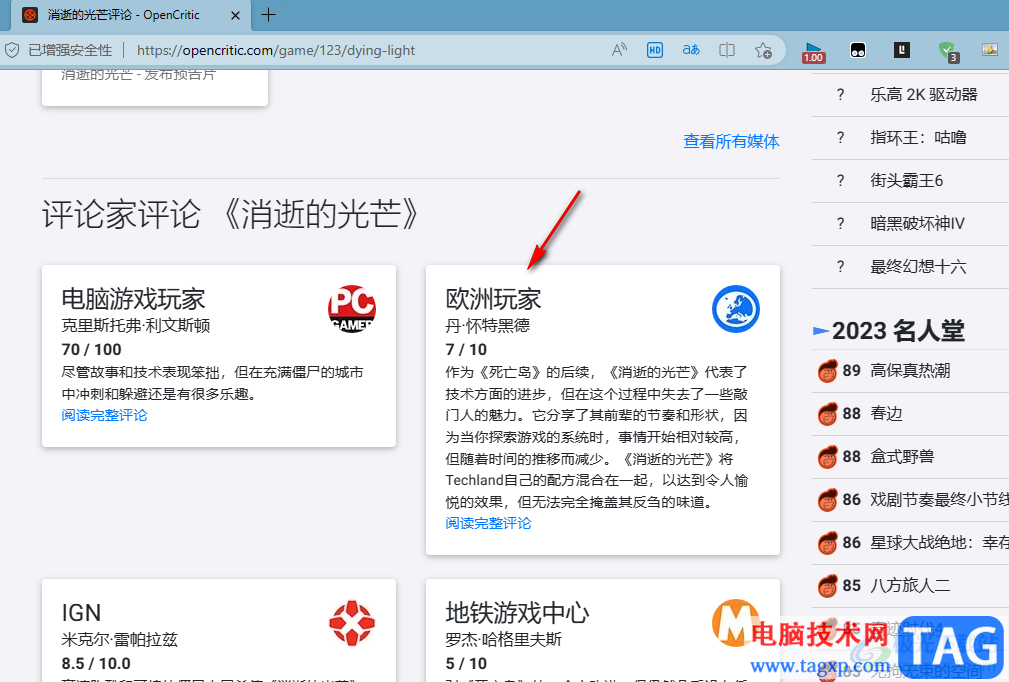The height and width of the screenshot is (682, 1009).
Task: Open 星球大战绝地 scored 86
Action: click(x=940, y=543)
